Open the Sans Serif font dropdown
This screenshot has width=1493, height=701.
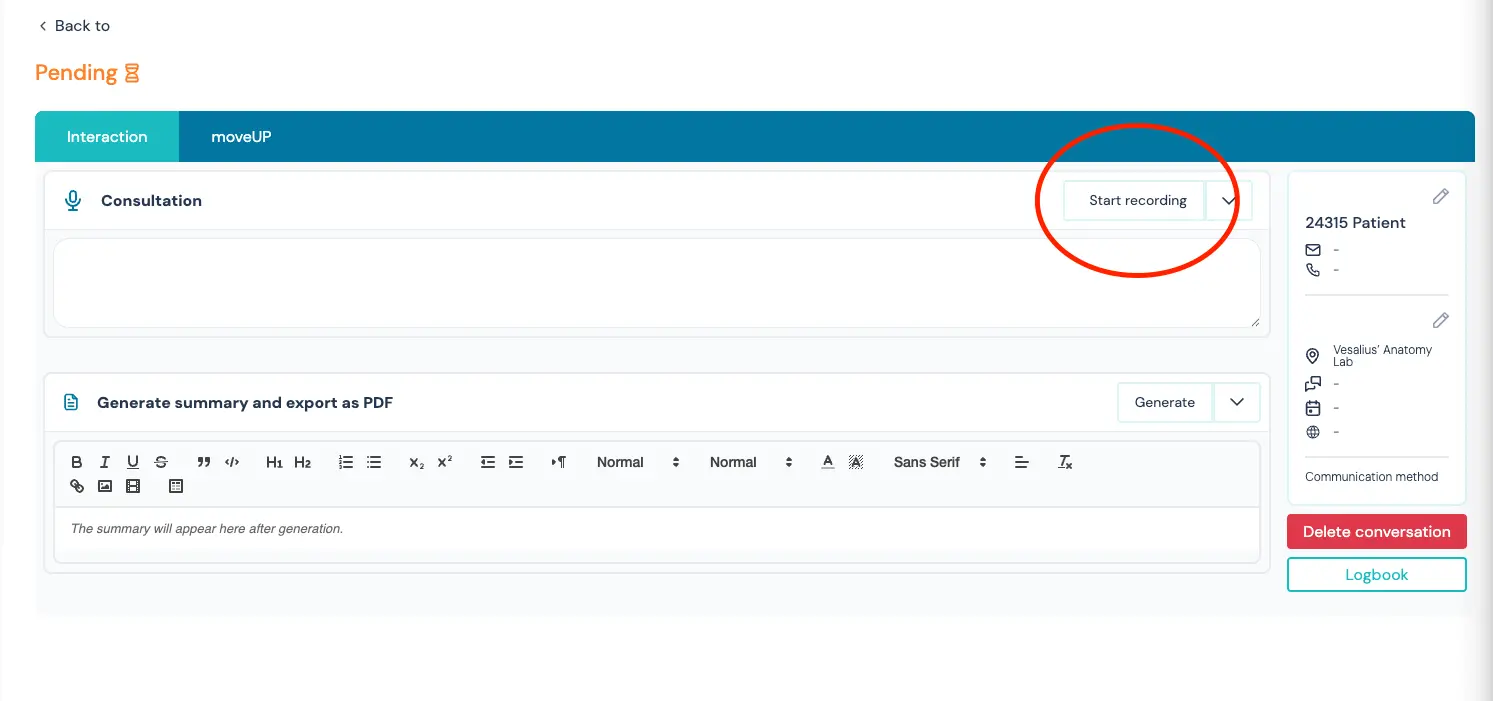(x=940, y=462)
